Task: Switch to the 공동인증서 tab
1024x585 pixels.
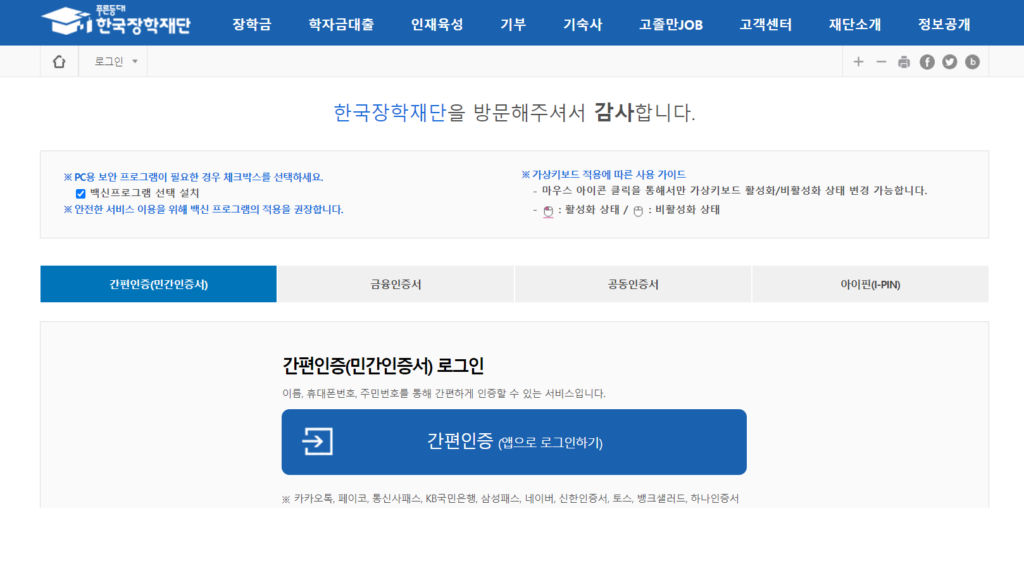Action: (x=633, y=284)
